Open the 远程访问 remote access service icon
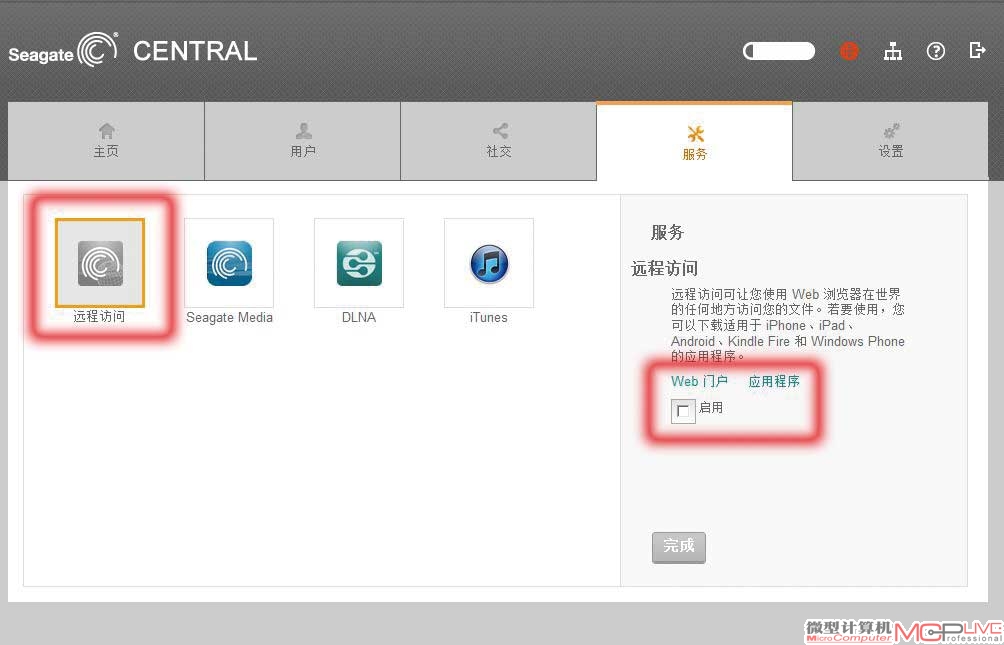Image resolution: width=1004 pixels, height=645 pixels. point(100,263)
